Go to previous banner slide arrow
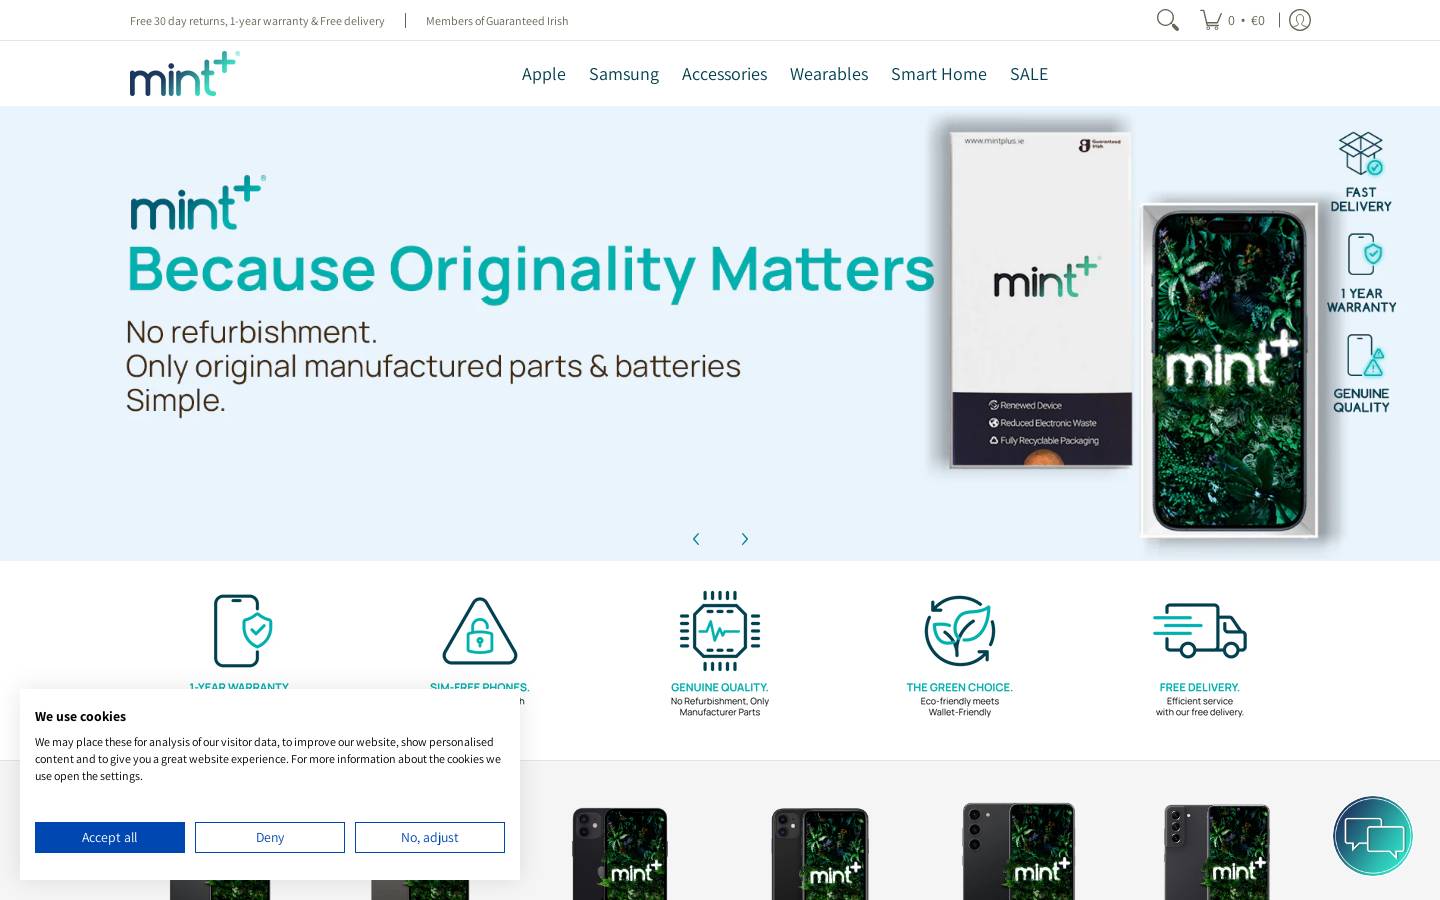Viewport: 1440px width, 900px height. click(696, 539)
